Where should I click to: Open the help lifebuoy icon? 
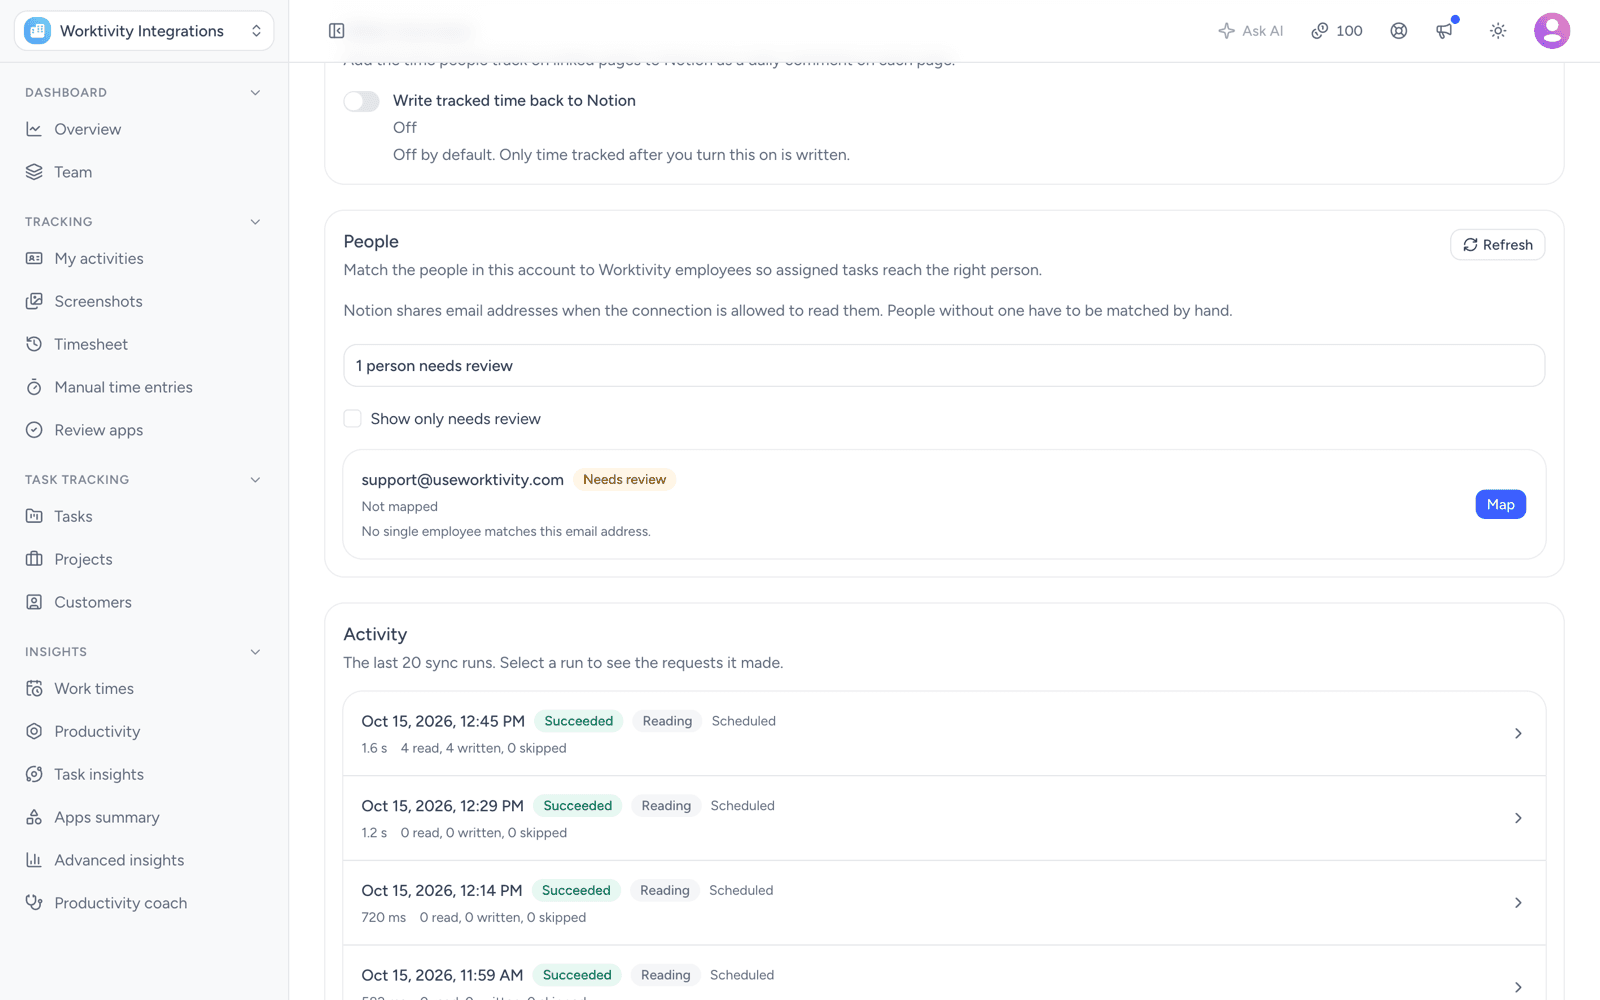point(1399,31)
